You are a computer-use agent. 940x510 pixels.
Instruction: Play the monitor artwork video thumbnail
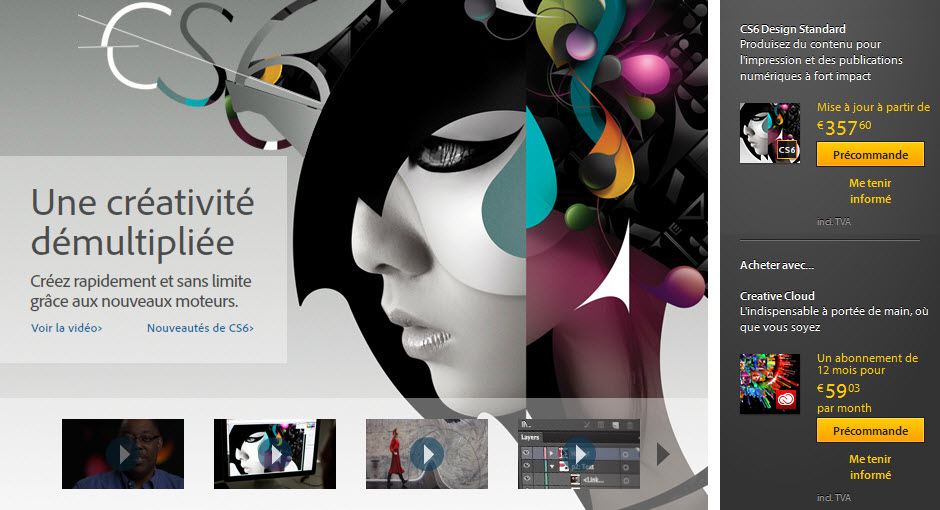pos(275,454)
